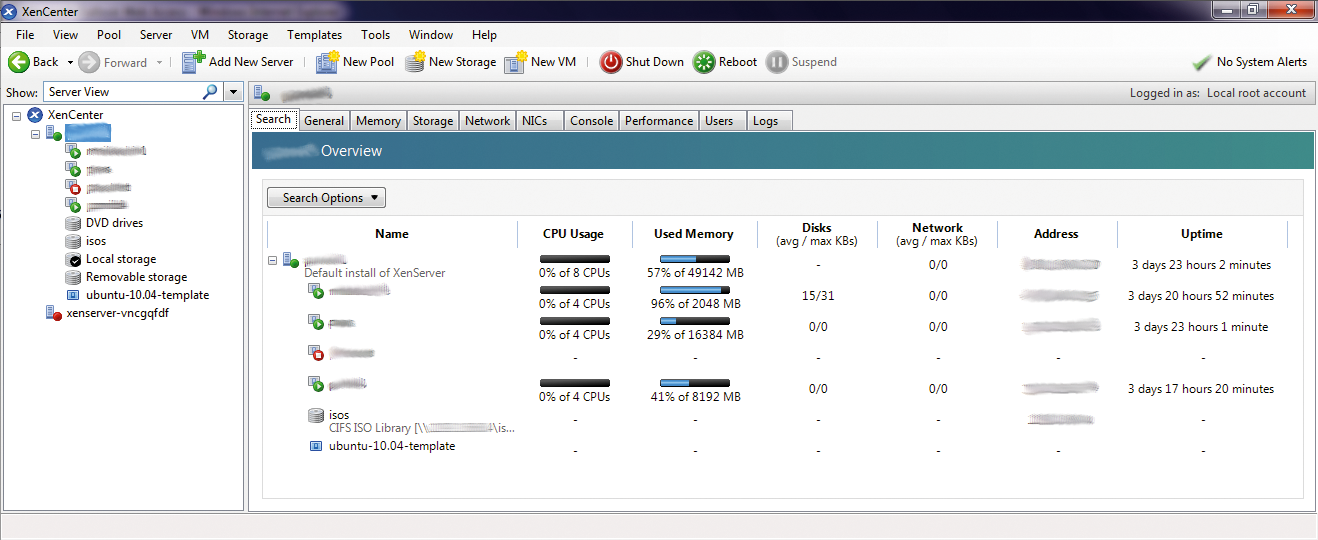
Task: Switch to the Performance tab
Action: coord(658,121)
